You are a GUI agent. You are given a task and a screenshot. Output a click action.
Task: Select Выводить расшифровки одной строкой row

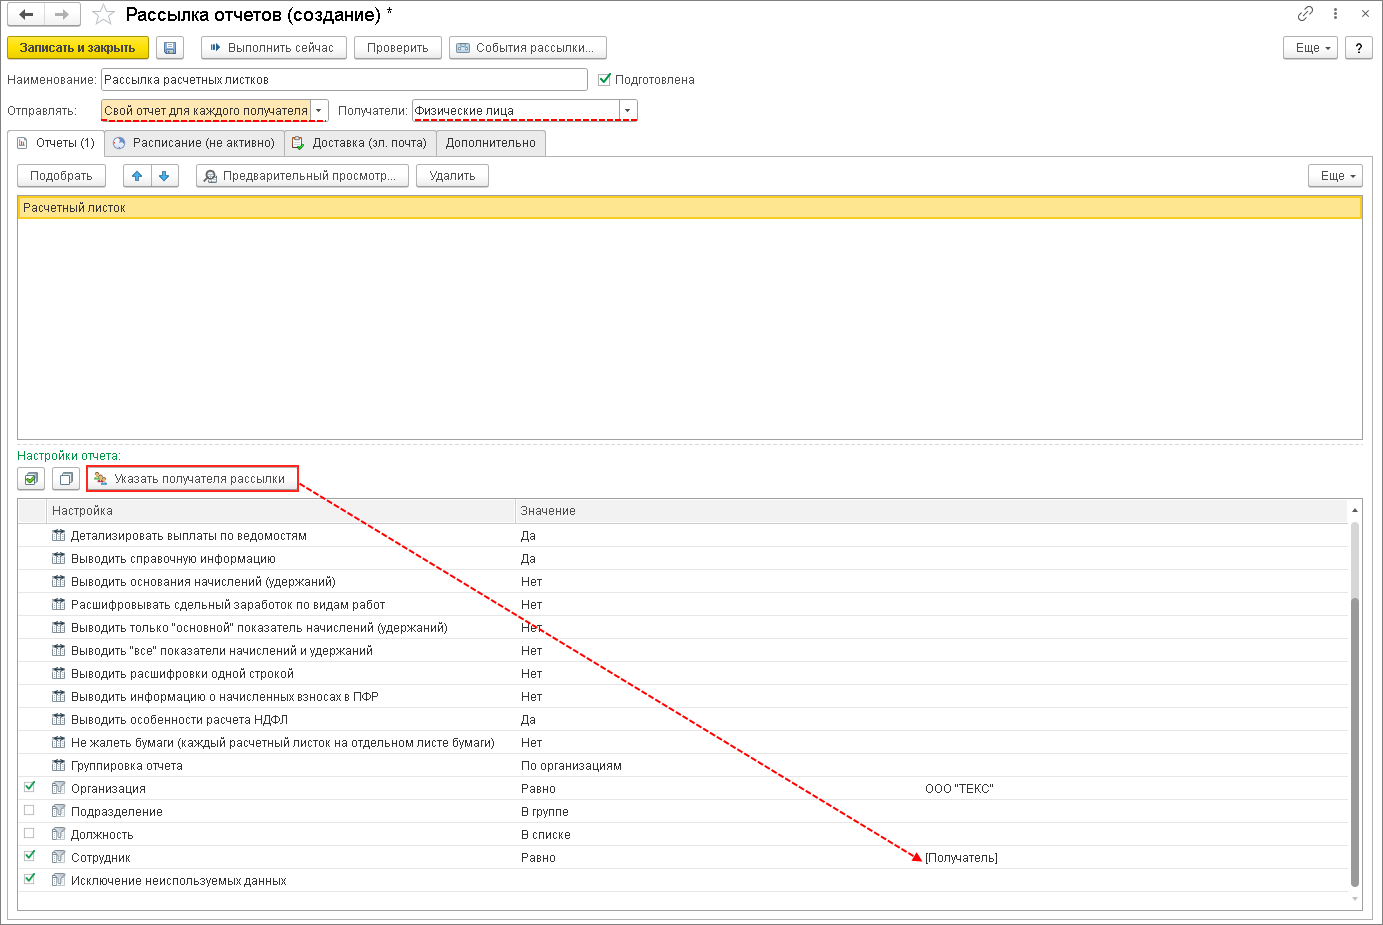point(683,674)
